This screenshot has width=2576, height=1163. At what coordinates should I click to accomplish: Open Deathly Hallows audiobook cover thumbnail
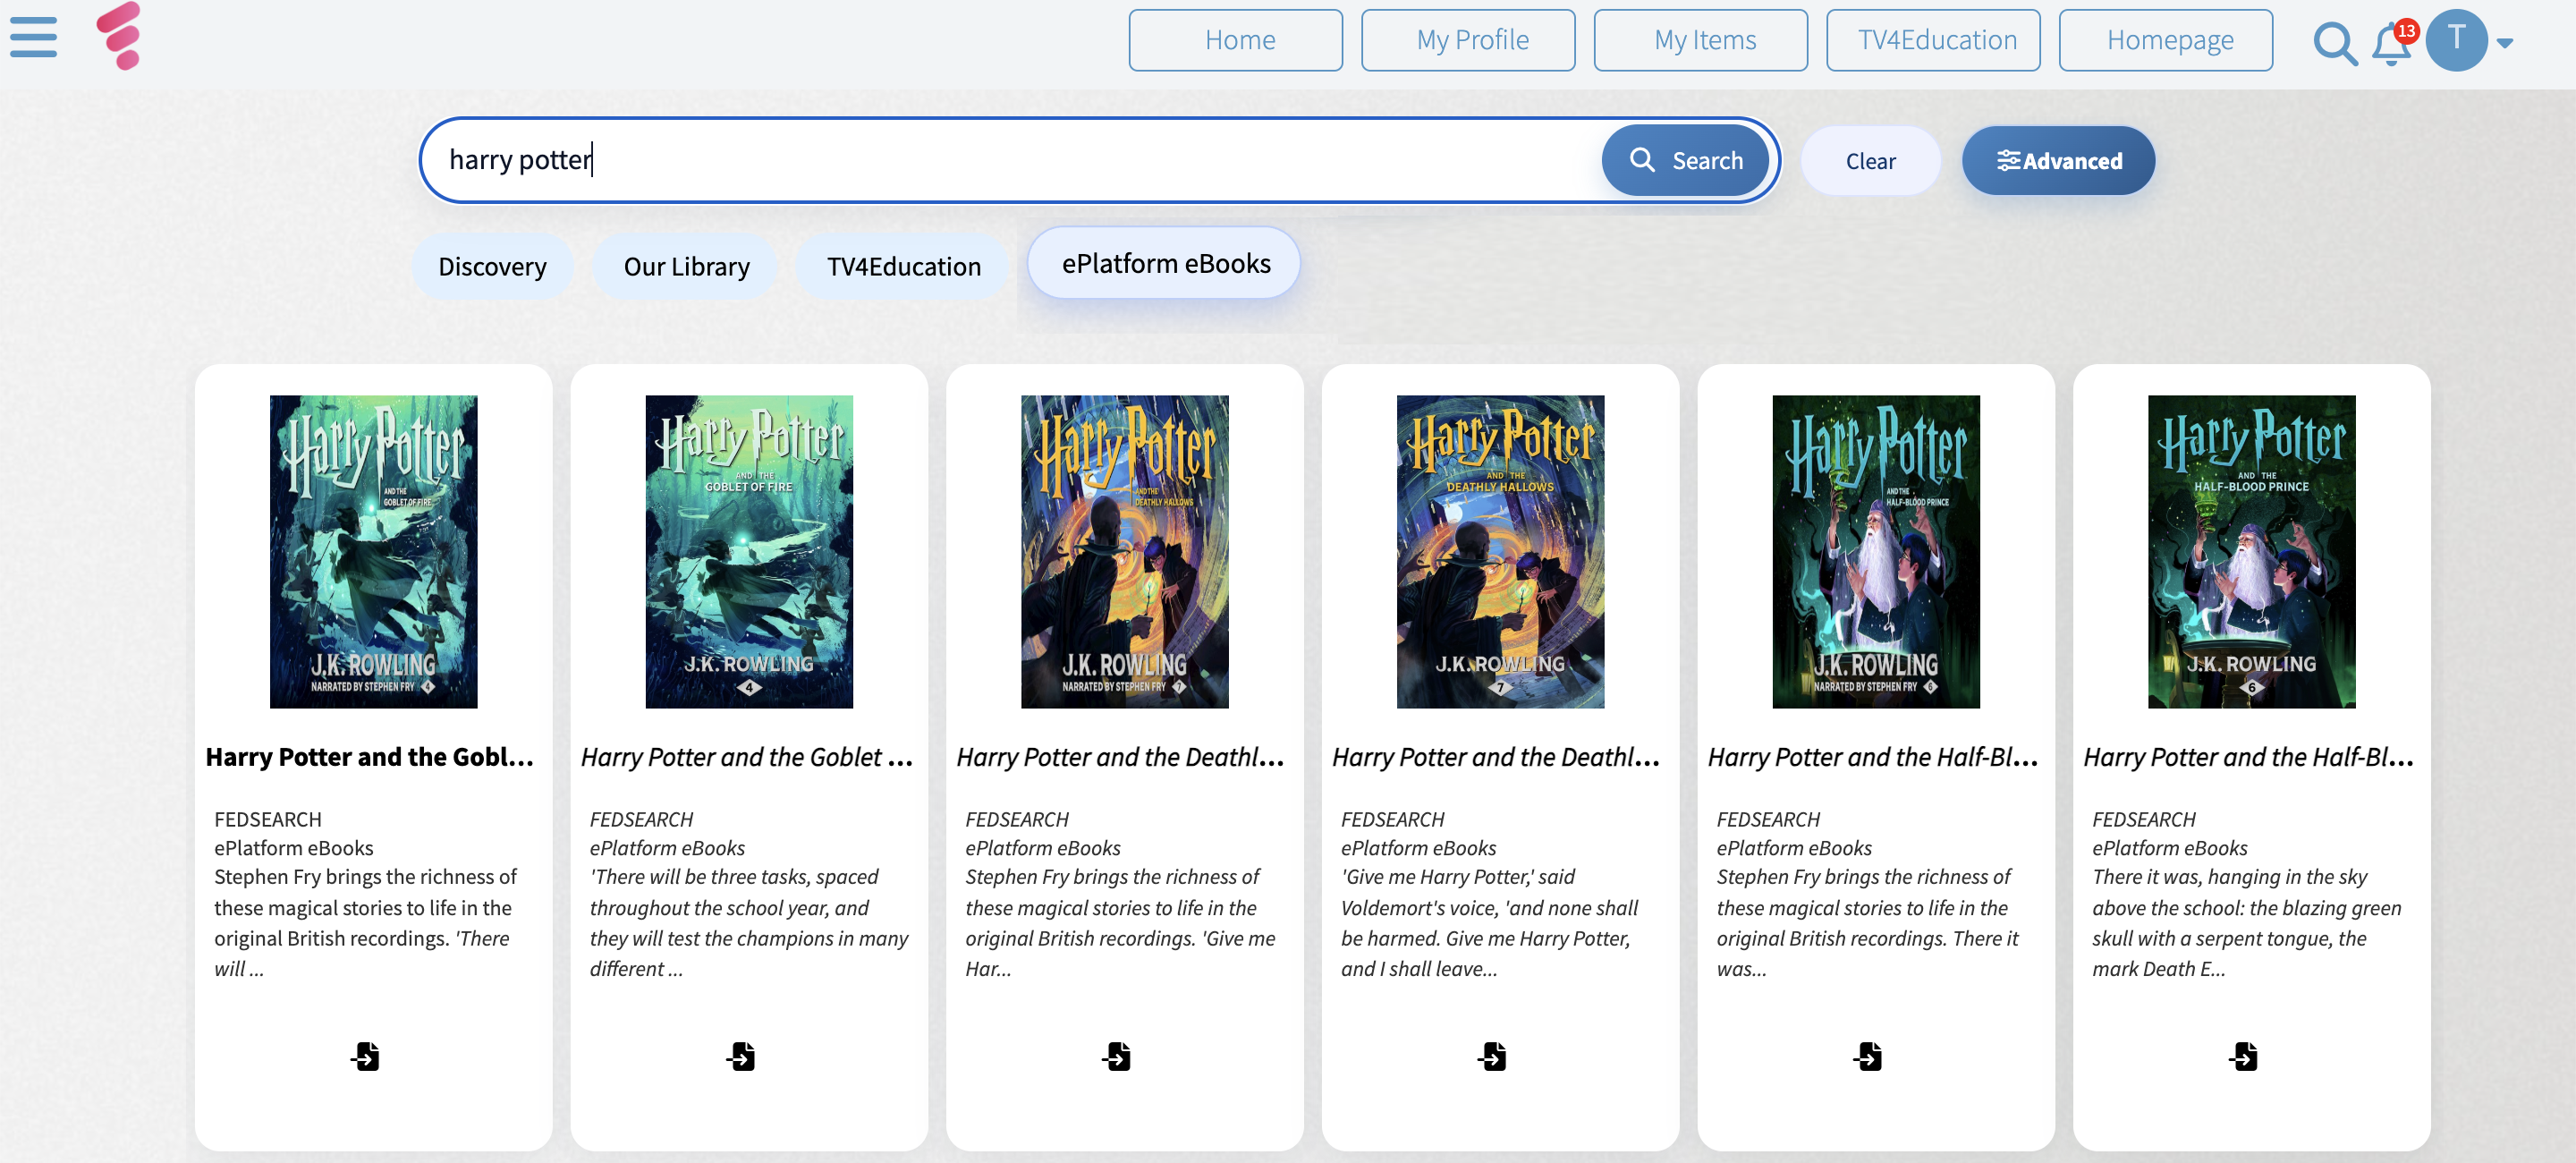pyautogui.click(x=1124, y=551)
